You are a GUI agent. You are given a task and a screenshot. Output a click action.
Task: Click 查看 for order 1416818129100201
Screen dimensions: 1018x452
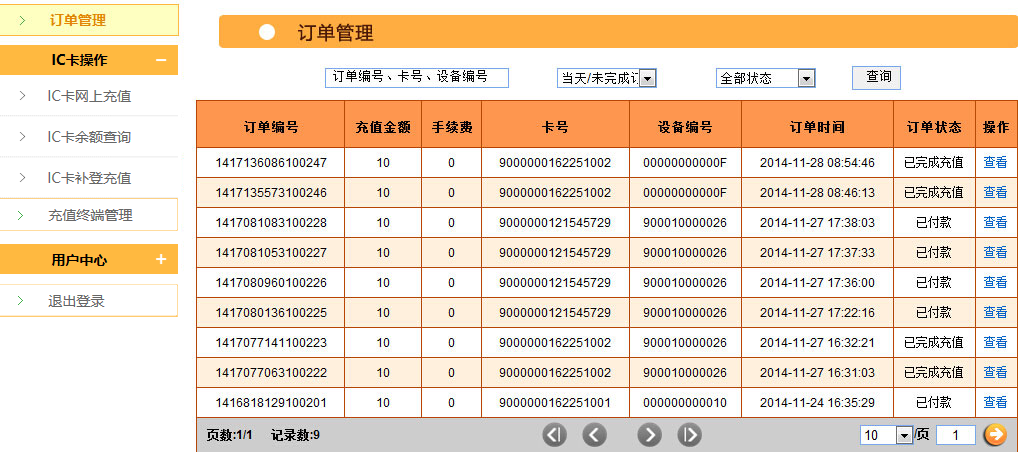click(995, 402)
